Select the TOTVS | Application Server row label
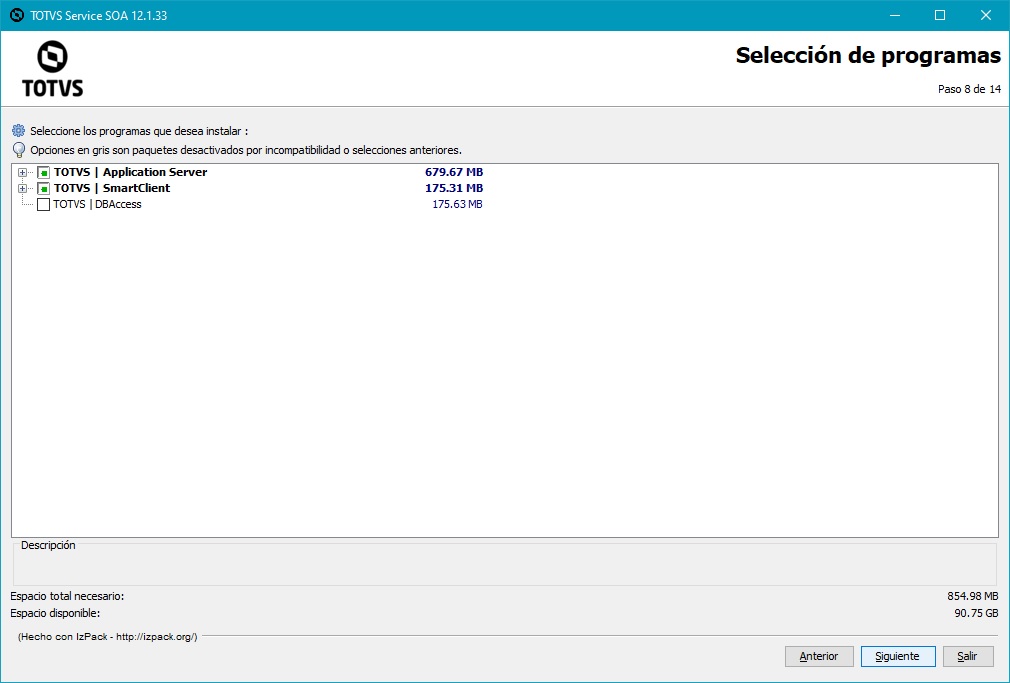 click(131, 172)
